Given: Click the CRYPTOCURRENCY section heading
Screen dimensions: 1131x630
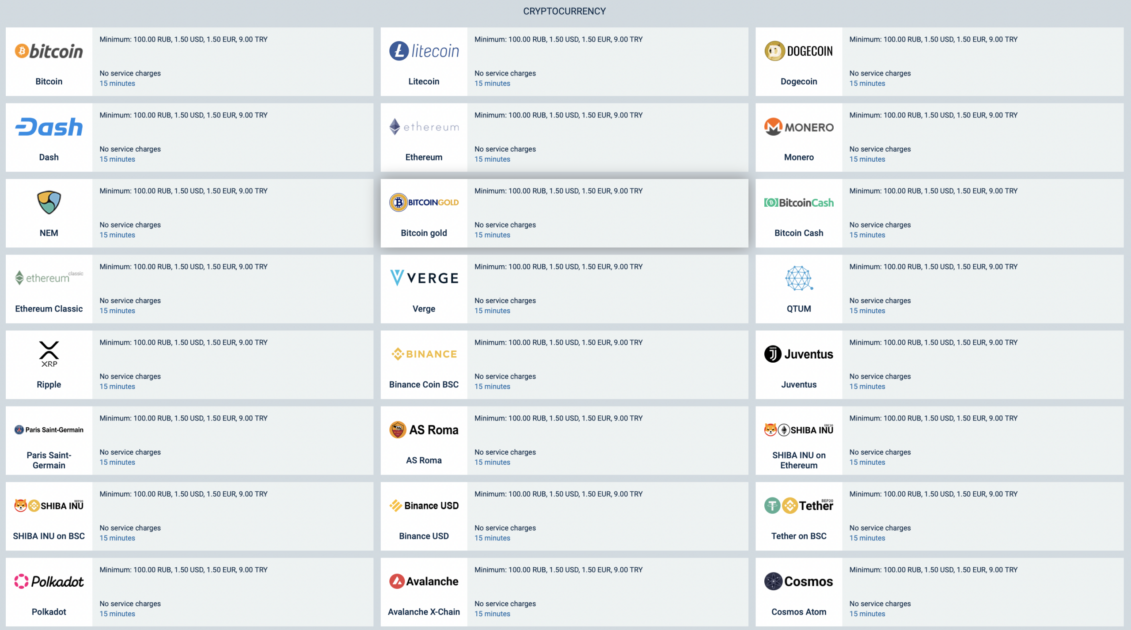Looking at the screenshot, I should click(x=565, y=12).
